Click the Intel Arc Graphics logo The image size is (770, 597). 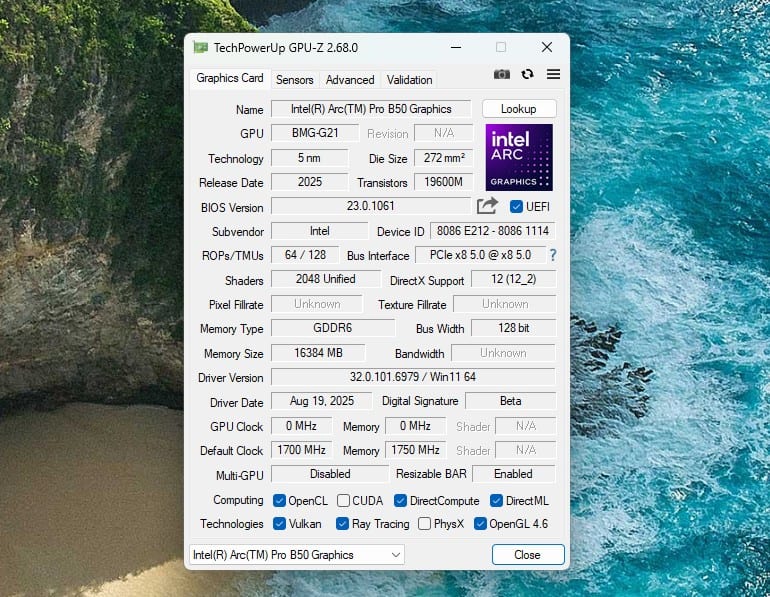(x=519, y=157)
